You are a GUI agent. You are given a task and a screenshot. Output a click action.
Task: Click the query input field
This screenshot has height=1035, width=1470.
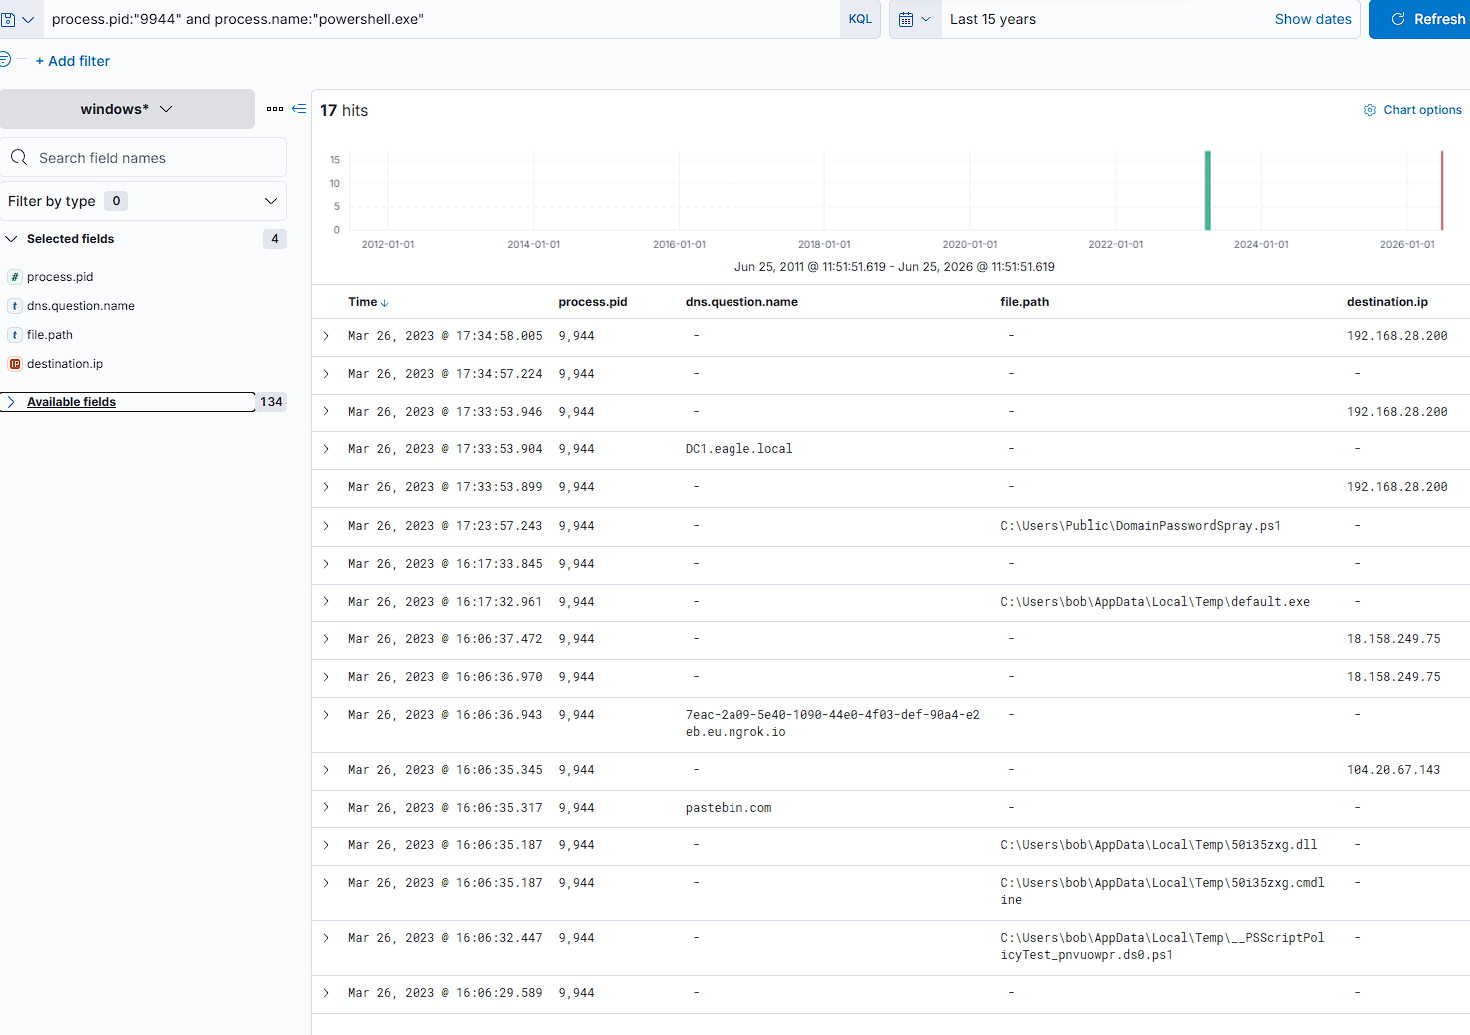click(441, 19)
